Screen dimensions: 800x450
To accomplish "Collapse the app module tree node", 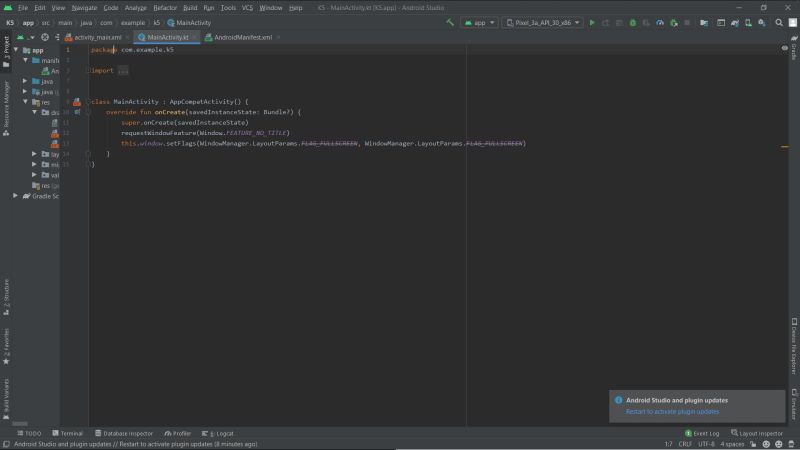I will coord(16,50).
